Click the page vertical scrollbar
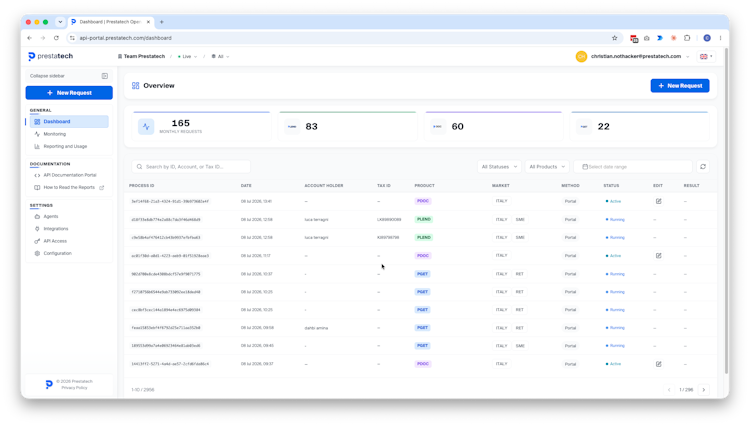 tap(727, 210)
